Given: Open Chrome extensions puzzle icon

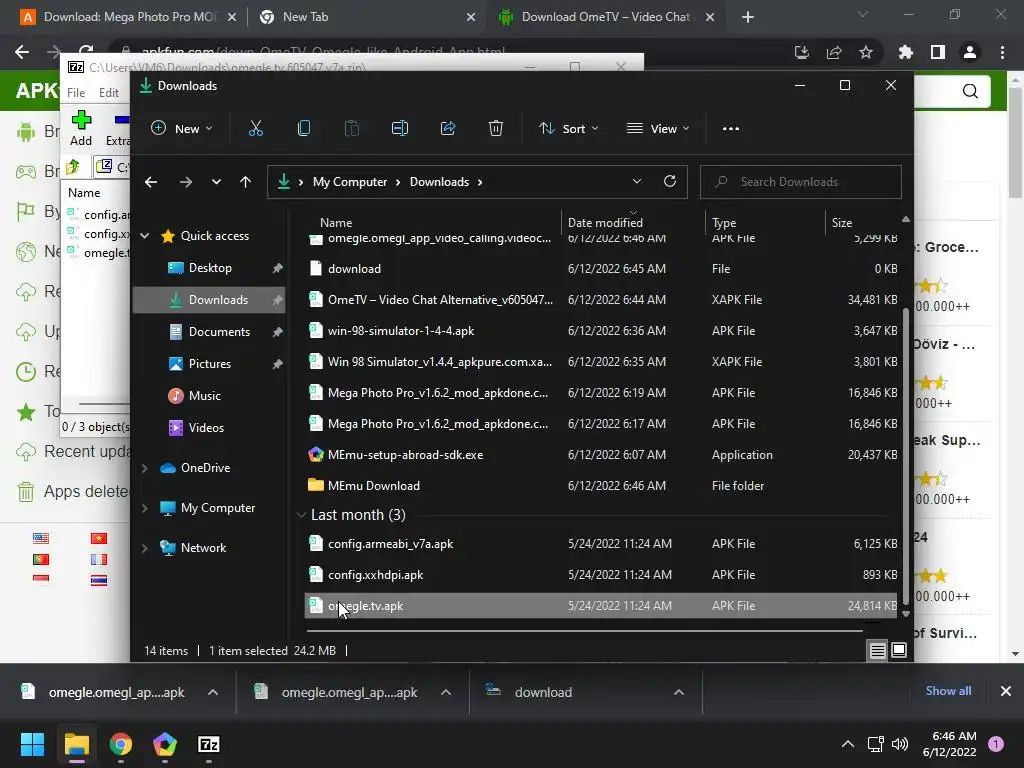Looking at the screenshot, I should (905, 52).
